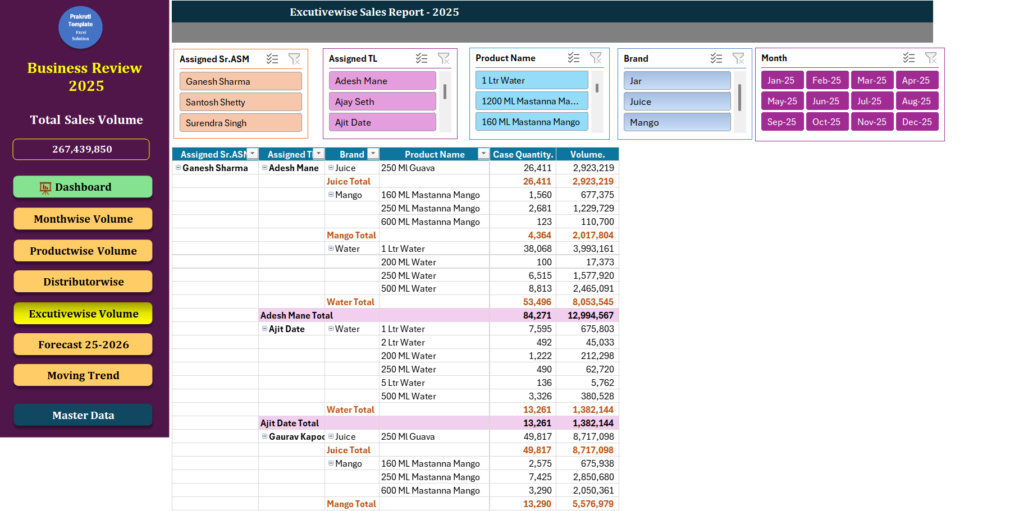Filter month Nov-25

point(872,122)
